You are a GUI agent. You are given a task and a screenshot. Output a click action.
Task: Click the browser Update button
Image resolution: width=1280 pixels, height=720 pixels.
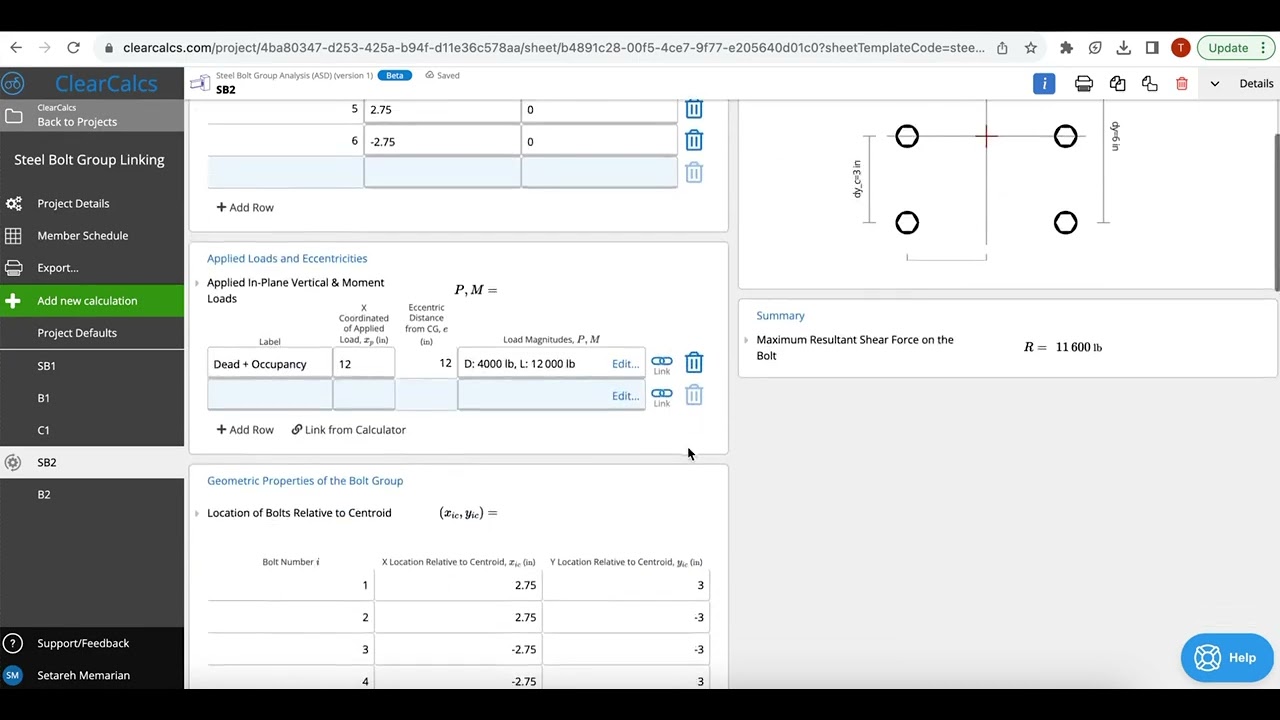[1236, 48]
